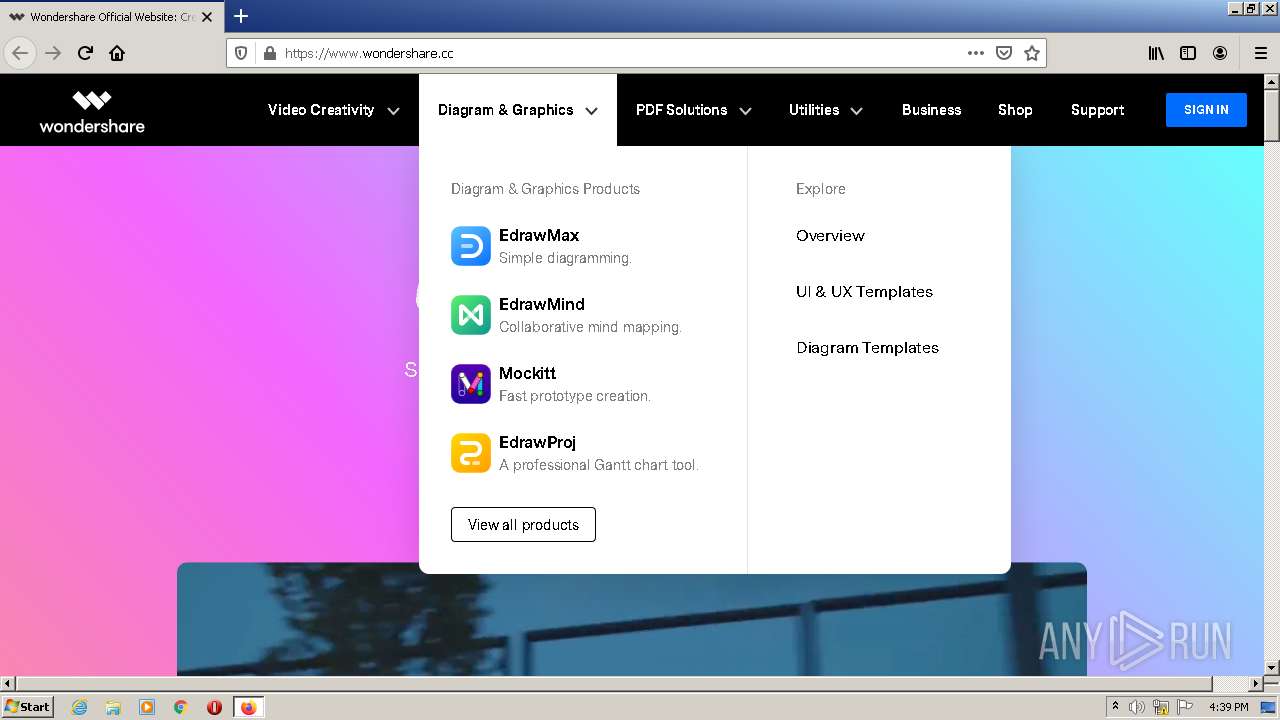Open the Windows Start menu
The height and width of the screenshot is (720, 1280).
(28, 707)
